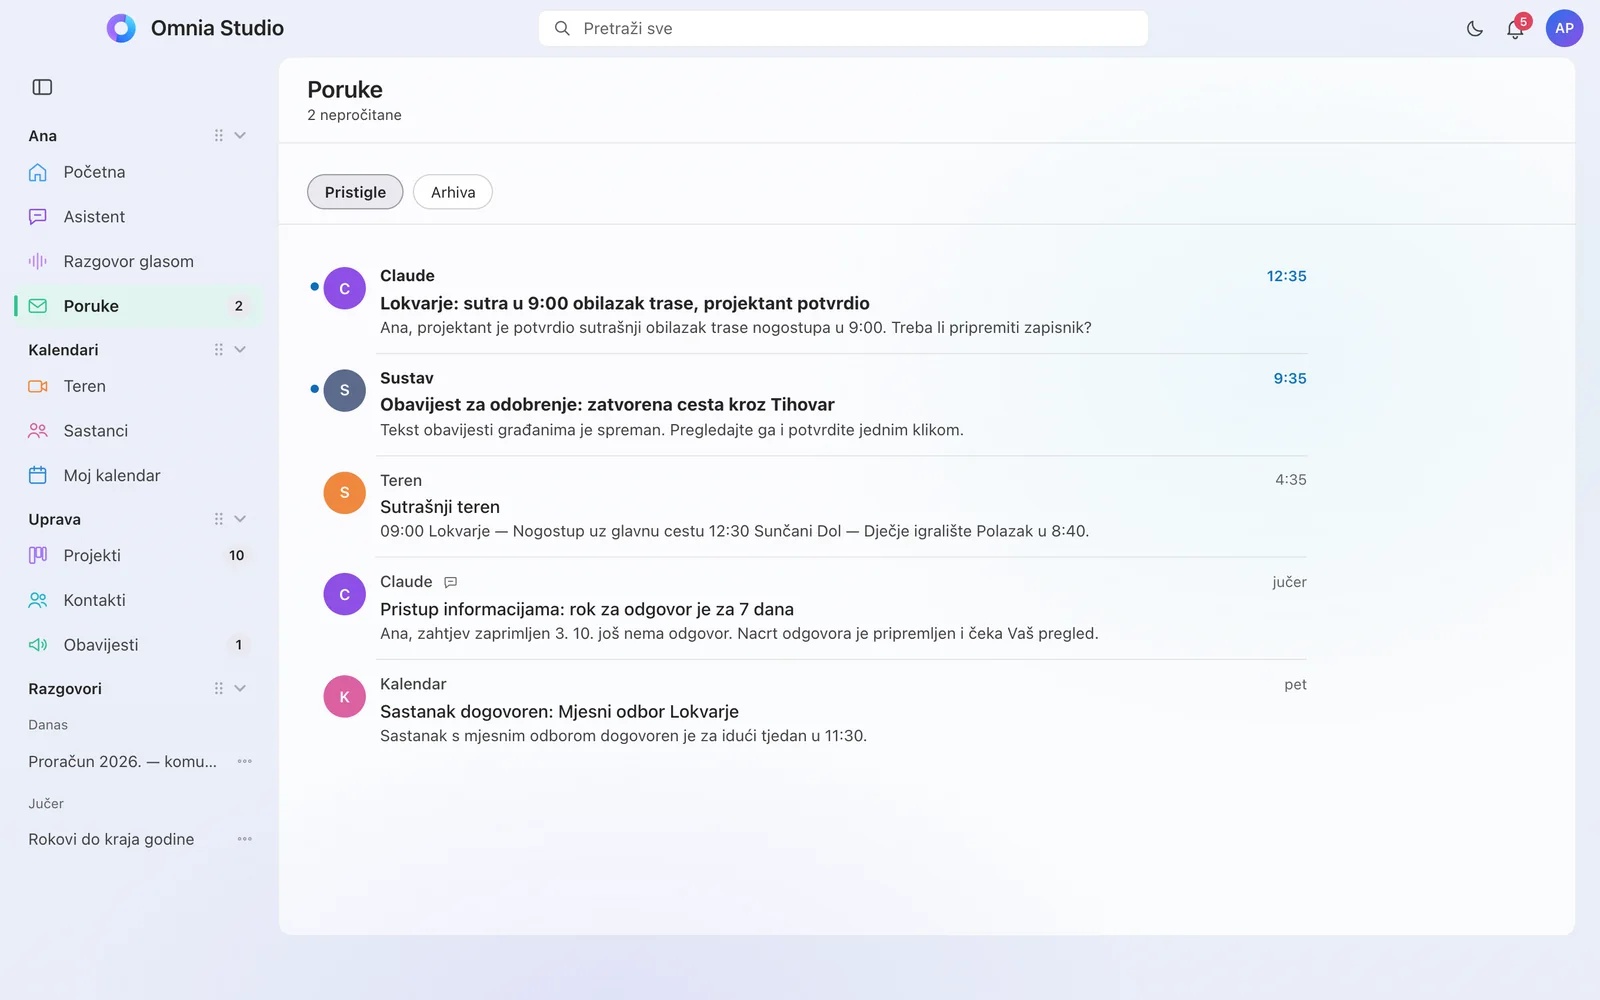This screenshot has width=1600, height=1000.
Task: Collapse the Kalendari section chevron
Action: coord(240,350)
